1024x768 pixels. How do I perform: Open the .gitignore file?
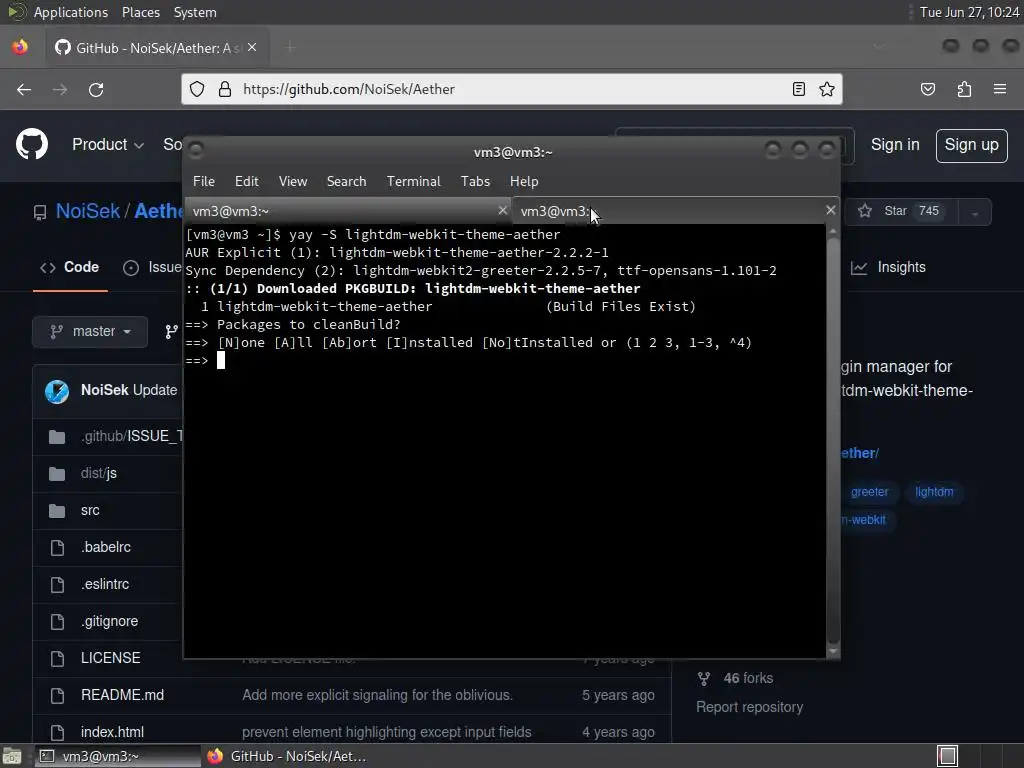[x=110, y=621]
